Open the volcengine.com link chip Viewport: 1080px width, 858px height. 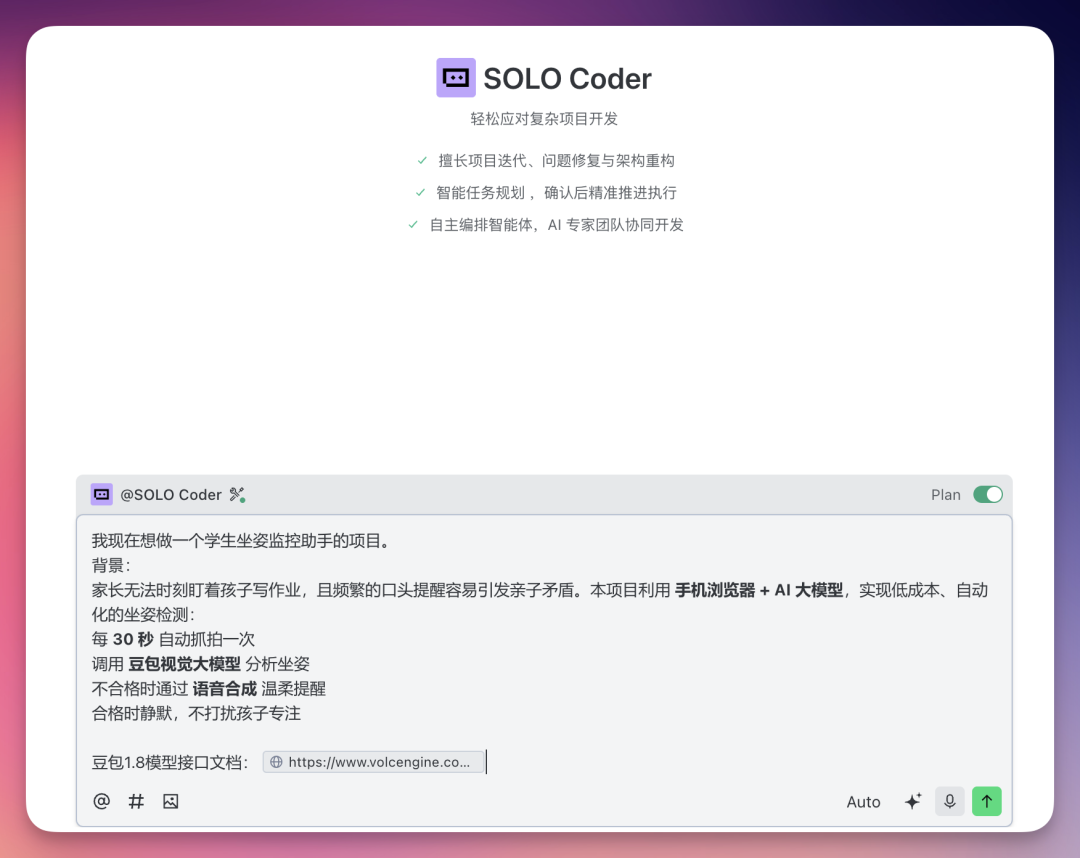click(x=378, y=762)
